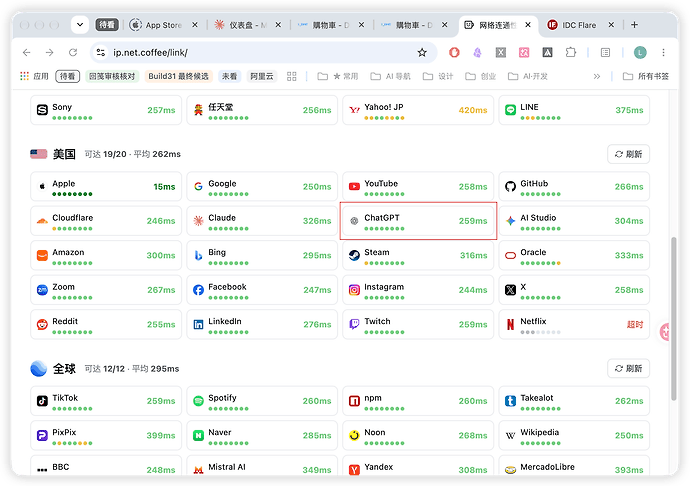Show hidden bookmarks with double chevron

click(597, 76)
